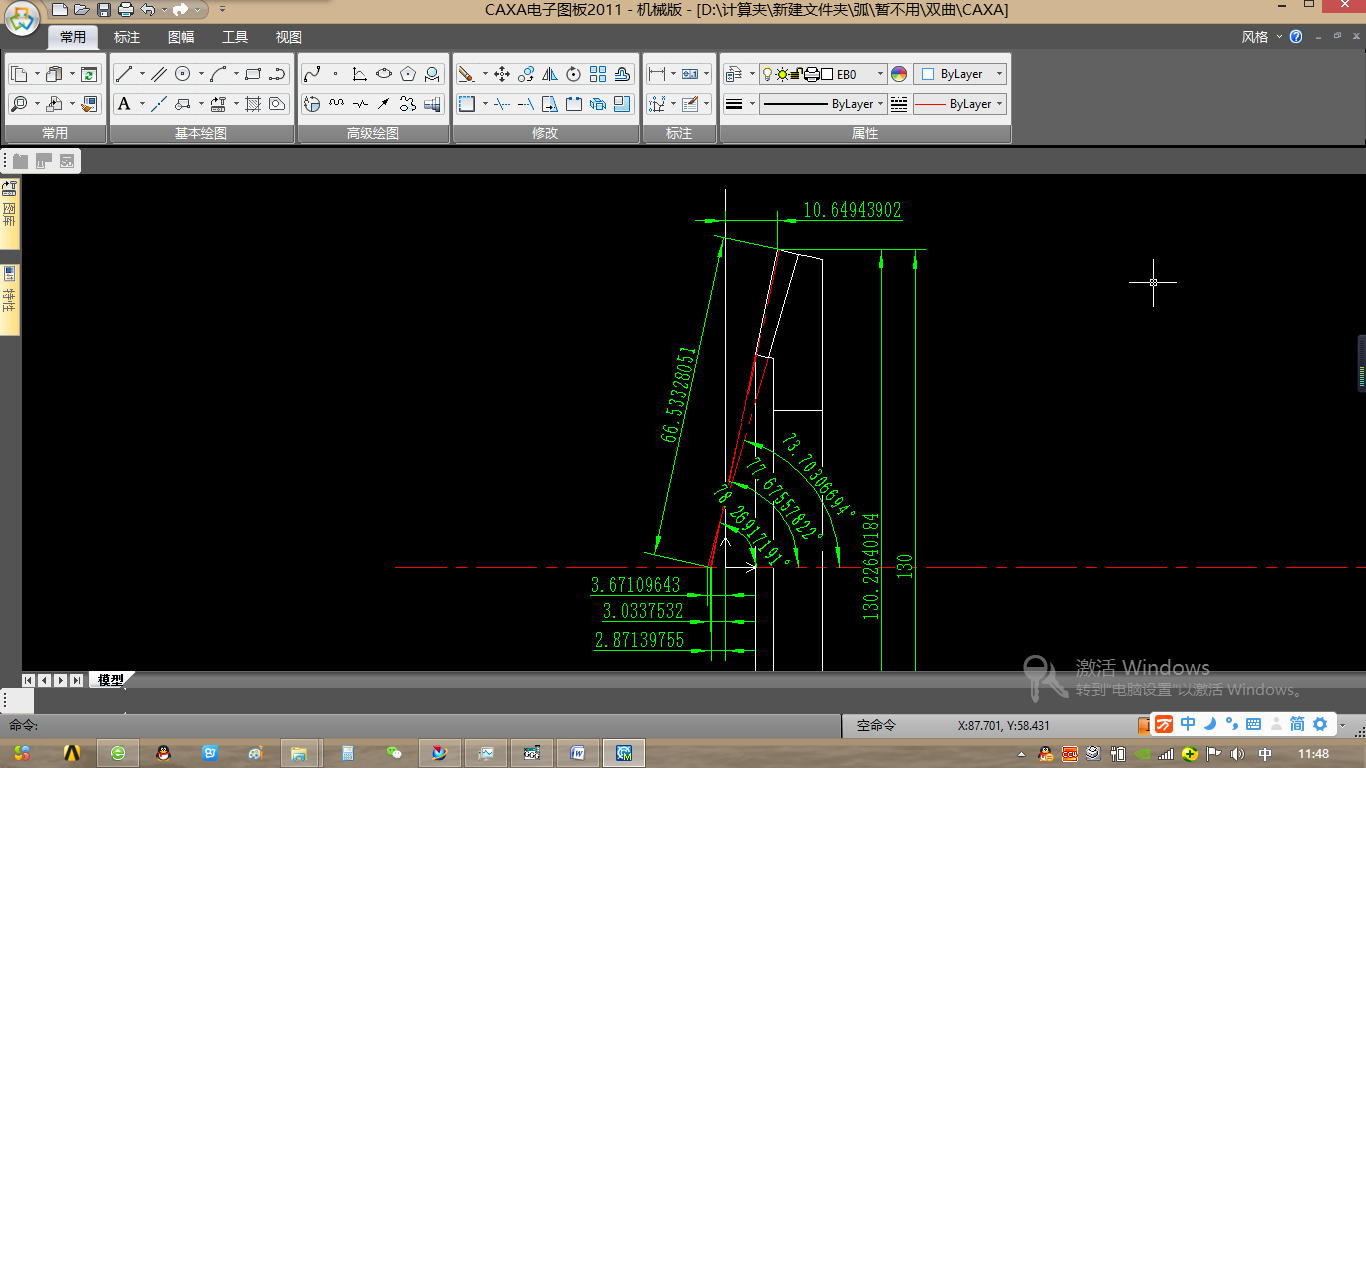Select the Array tool
This screenshot has width=1366, height=1280.
pos(598,74)
